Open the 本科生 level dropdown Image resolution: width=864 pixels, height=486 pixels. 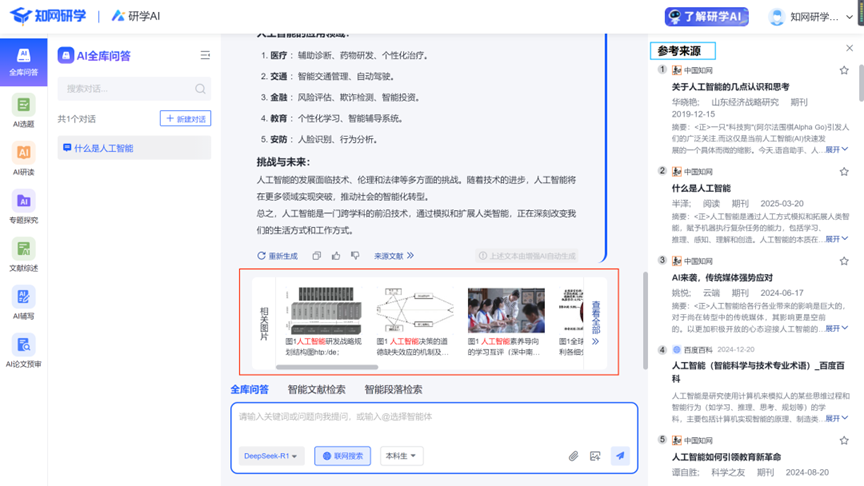[401, 456]
